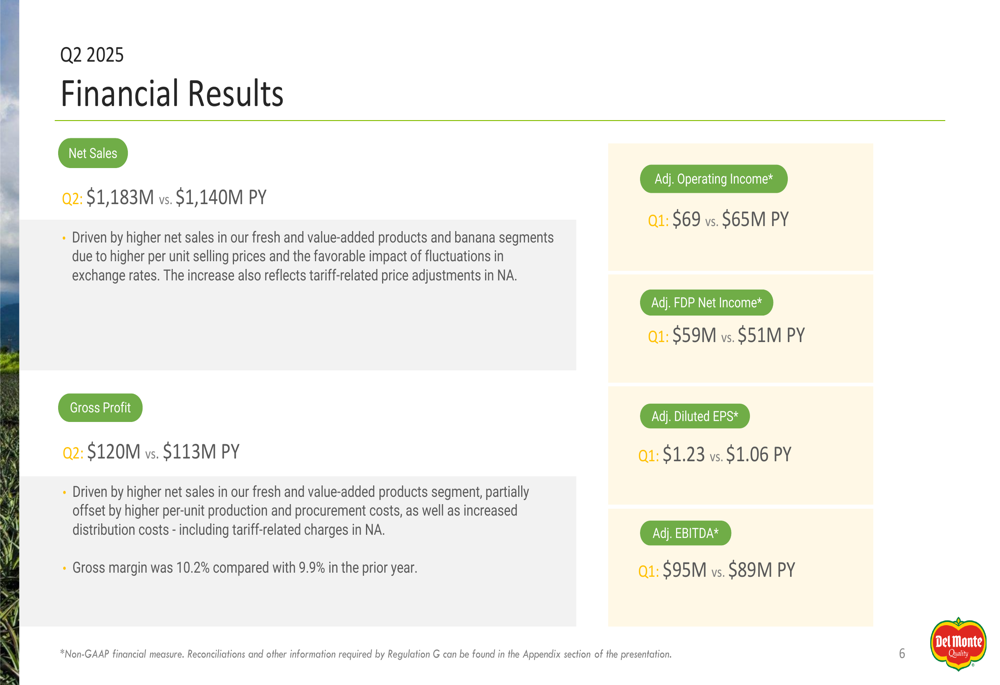The height and width of the screenshot is (685, 1000).
Task: Select the Gross Profit green label
Action: (x=100, y=408)
